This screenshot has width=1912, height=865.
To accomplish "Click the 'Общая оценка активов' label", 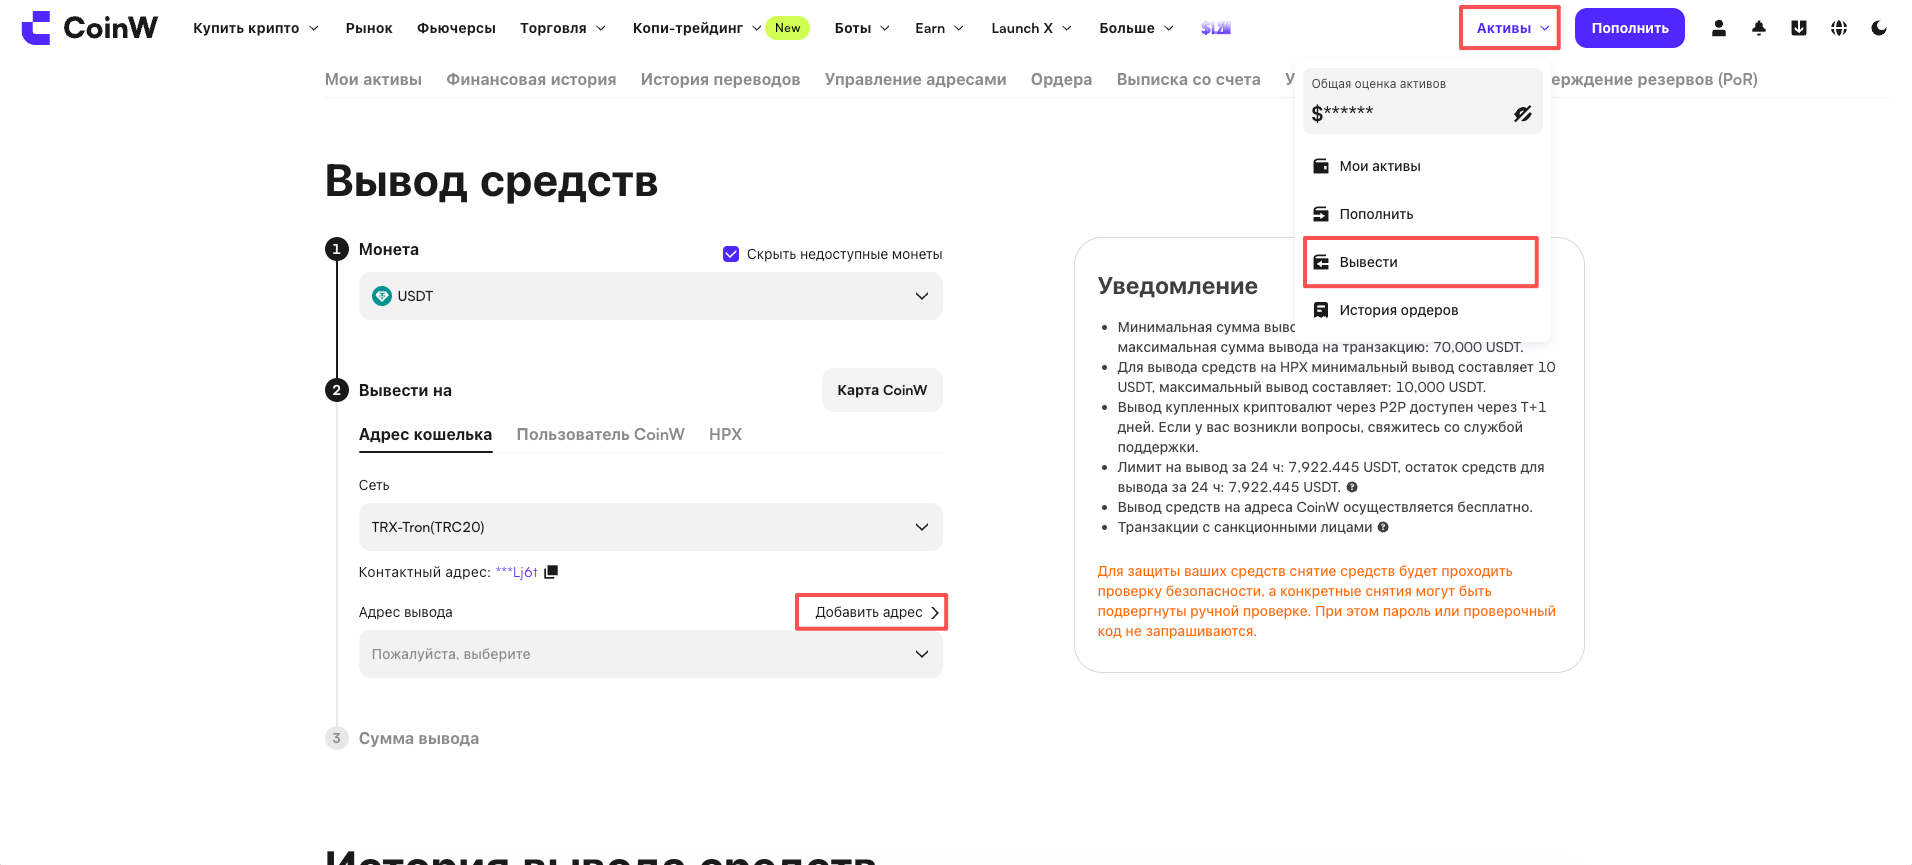I will tap(1378, 84).
